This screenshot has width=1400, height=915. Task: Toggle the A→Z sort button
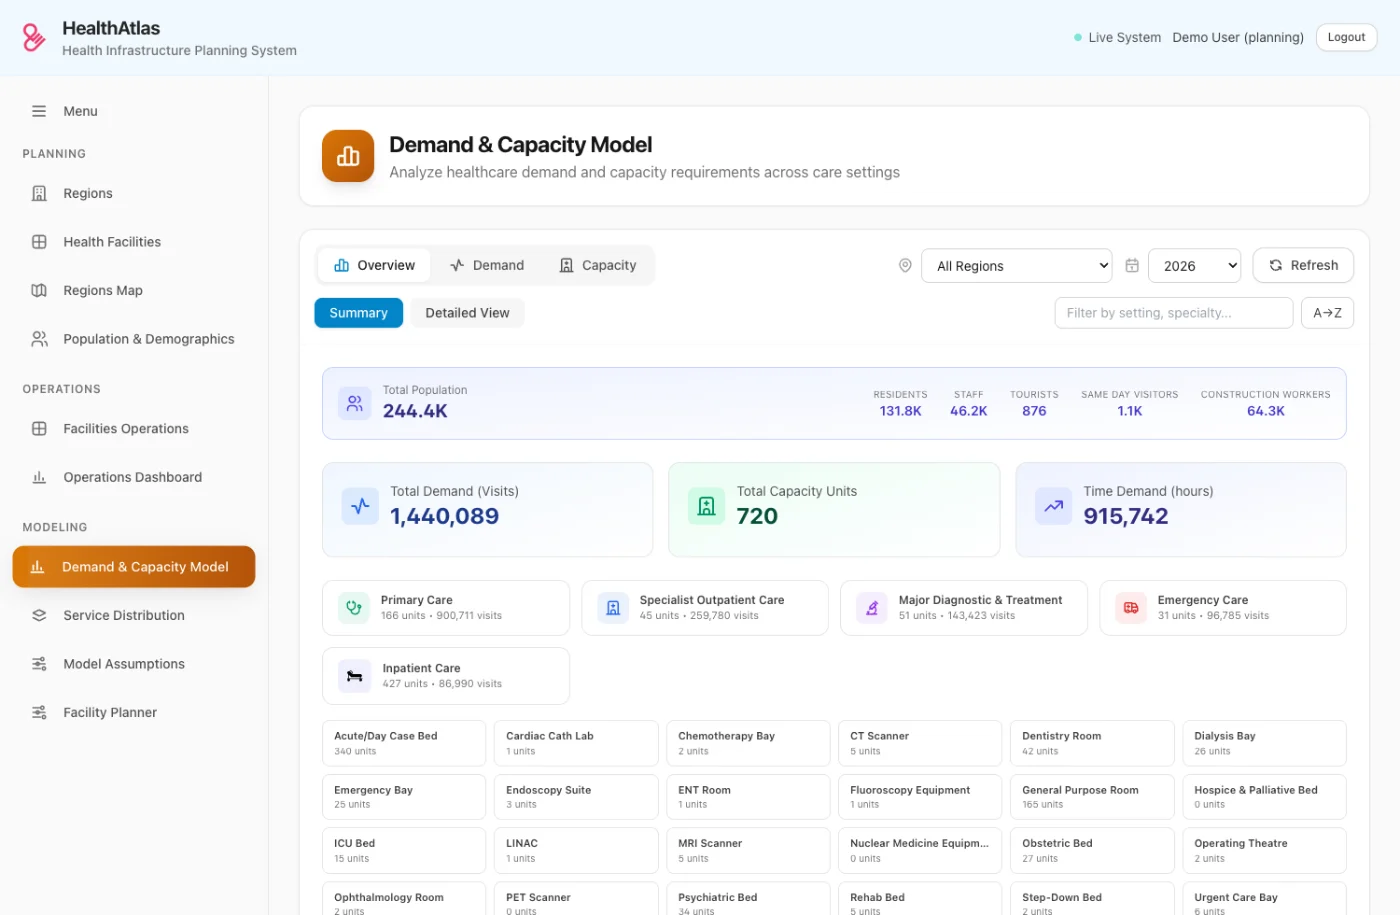pos(1327,313)
